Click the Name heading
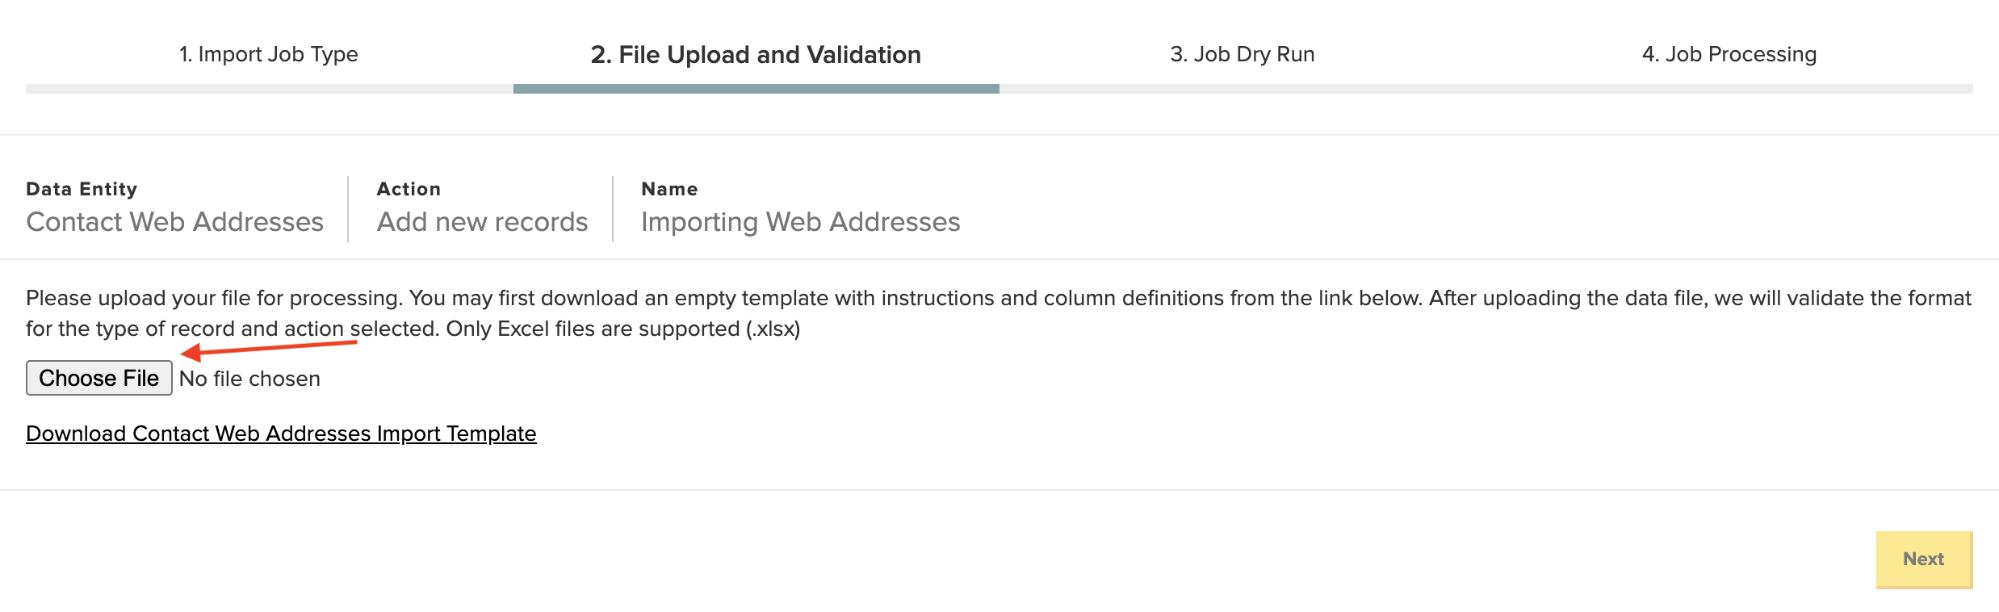 click(669, 189)
